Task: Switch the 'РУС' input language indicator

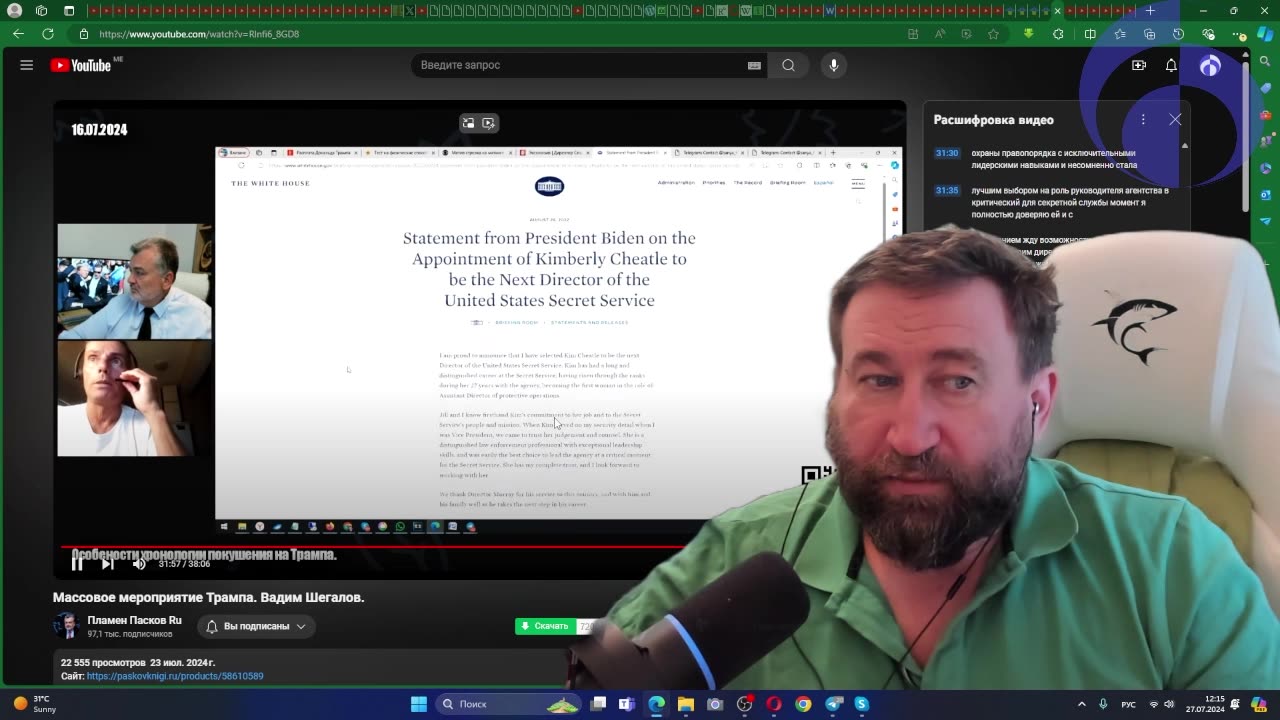Action: pyautogui.click(x=1128, y=704)
